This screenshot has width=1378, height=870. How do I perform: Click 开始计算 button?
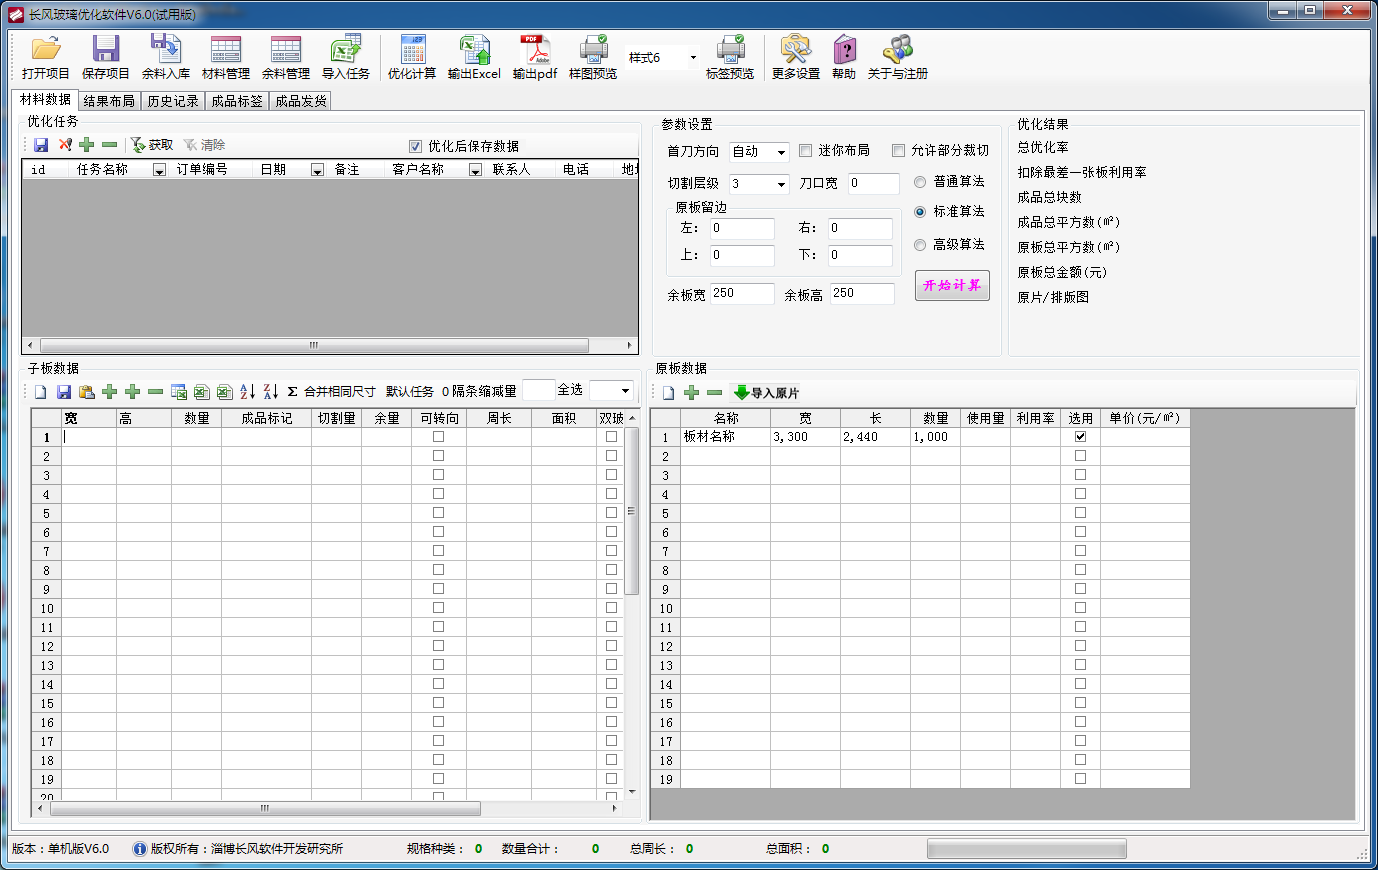click(x=952, y=285)
